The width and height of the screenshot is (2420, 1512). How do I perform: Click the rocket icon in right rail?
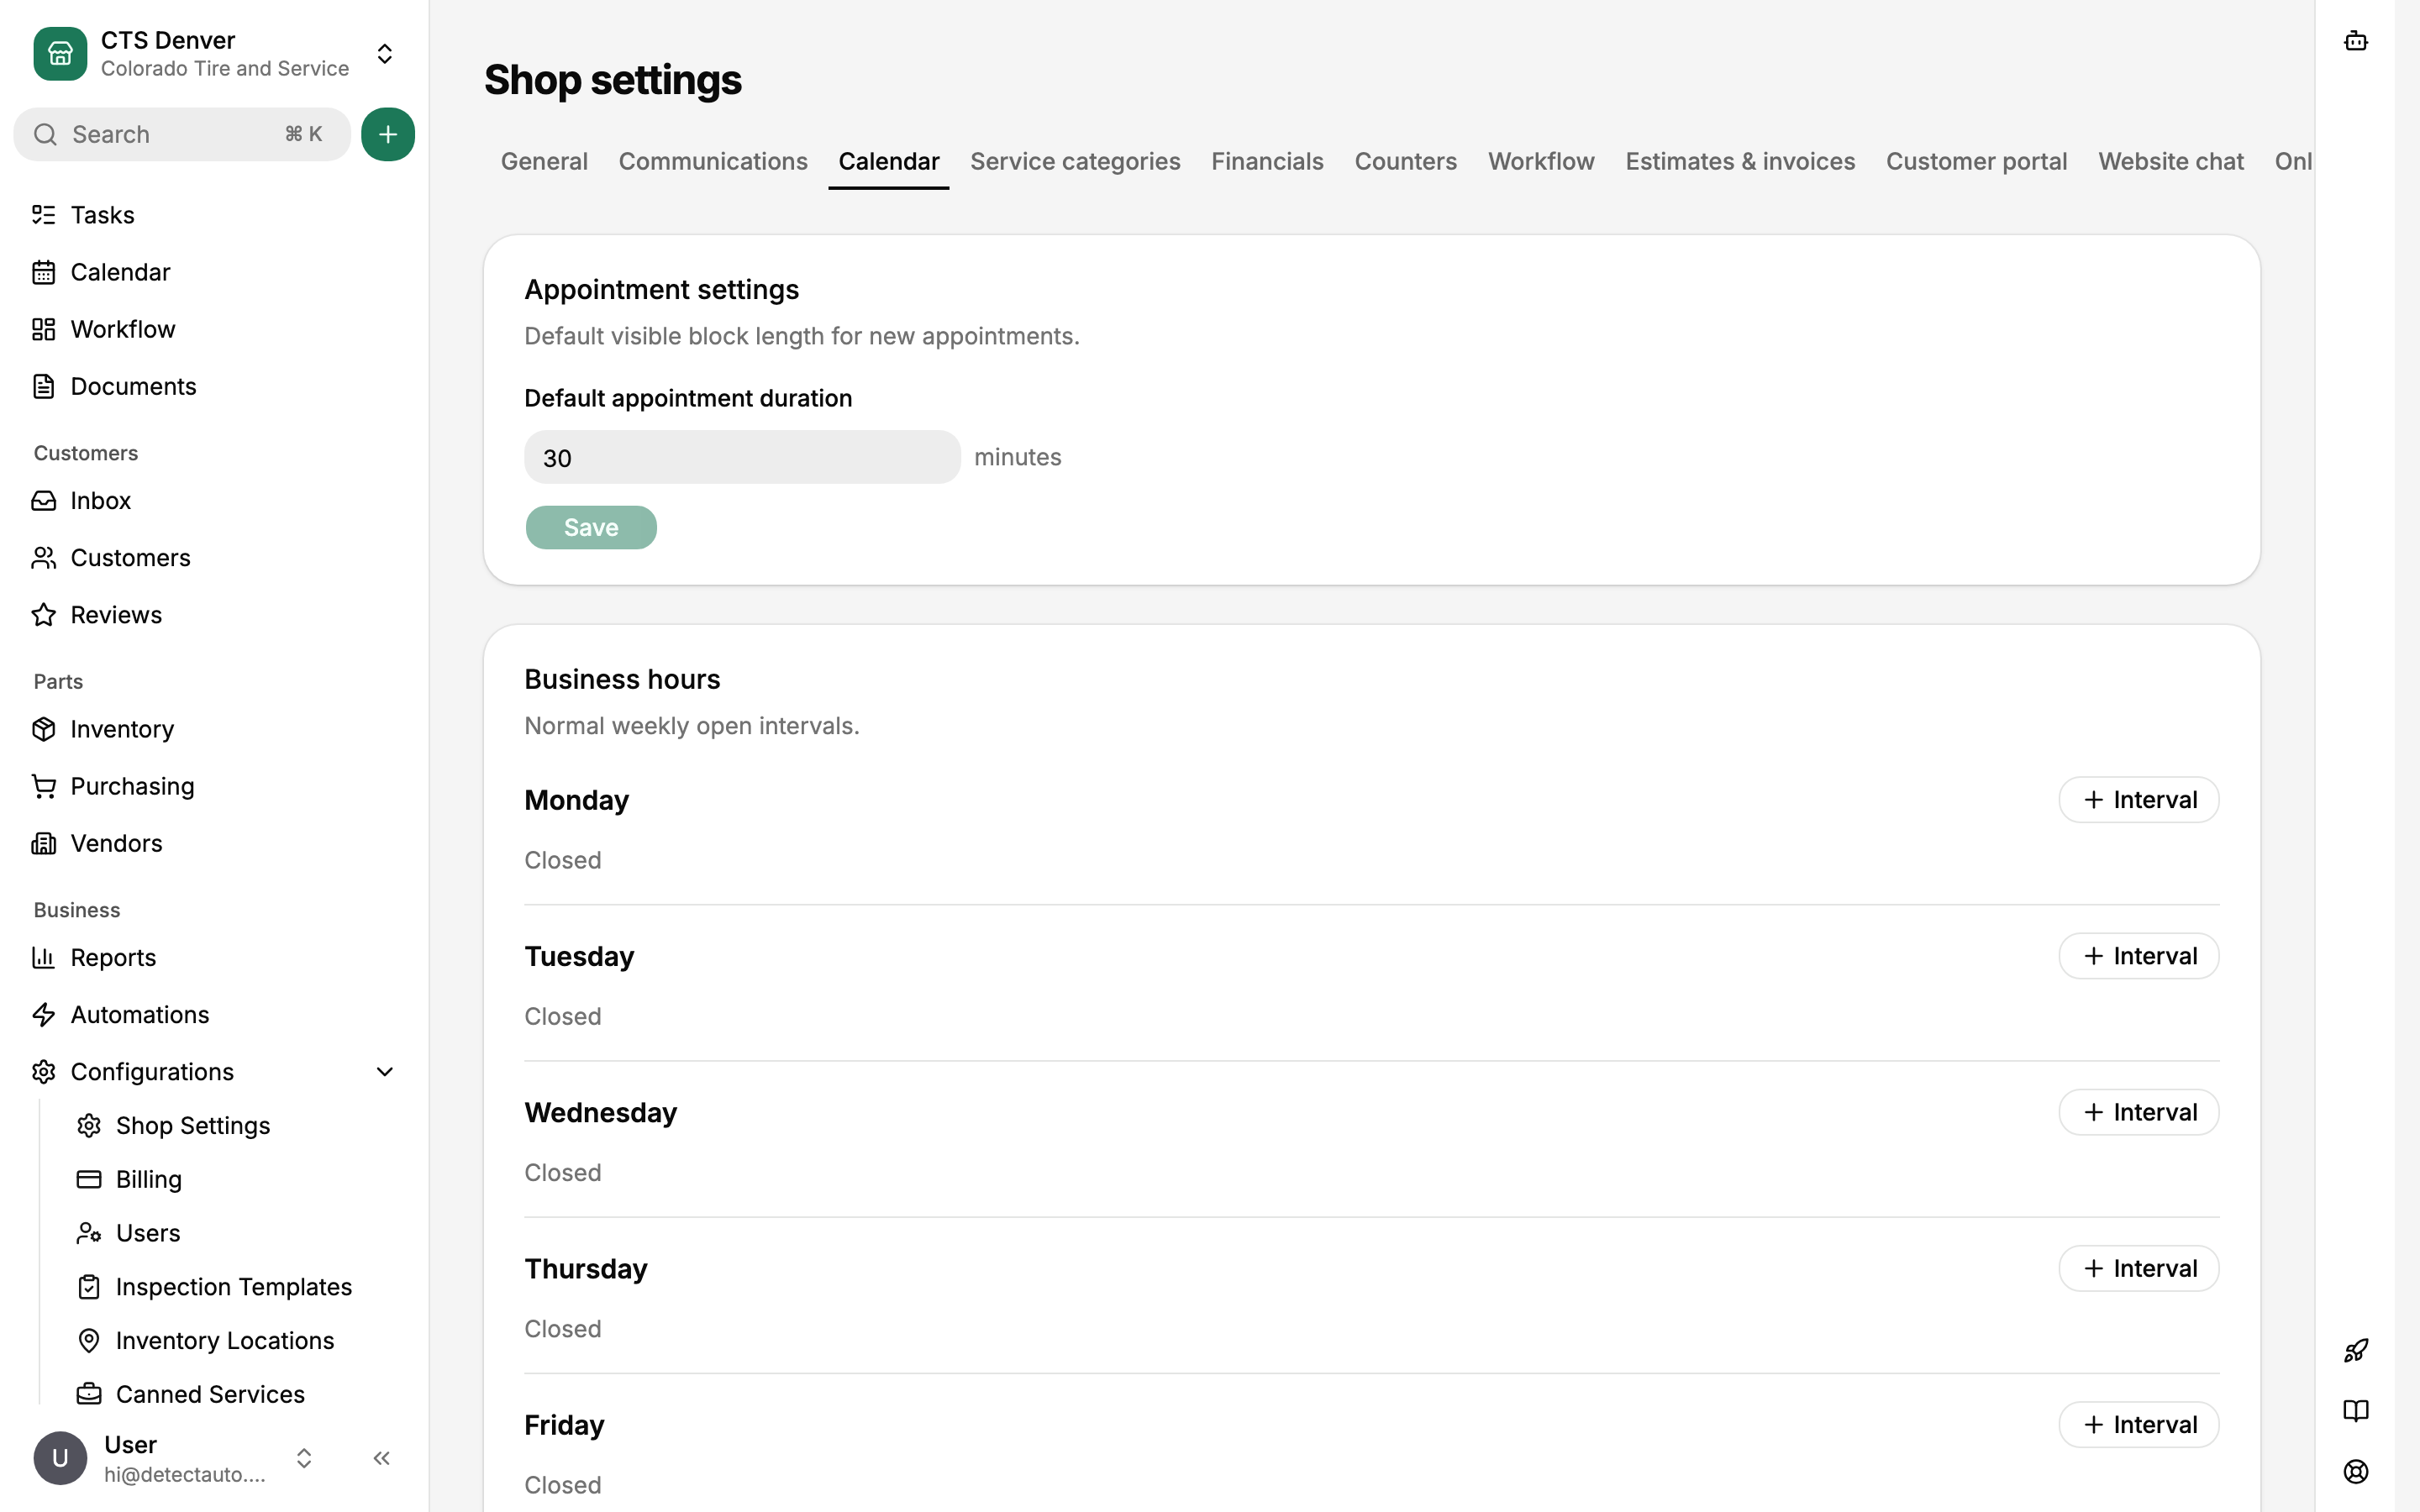[2356, 1351]
